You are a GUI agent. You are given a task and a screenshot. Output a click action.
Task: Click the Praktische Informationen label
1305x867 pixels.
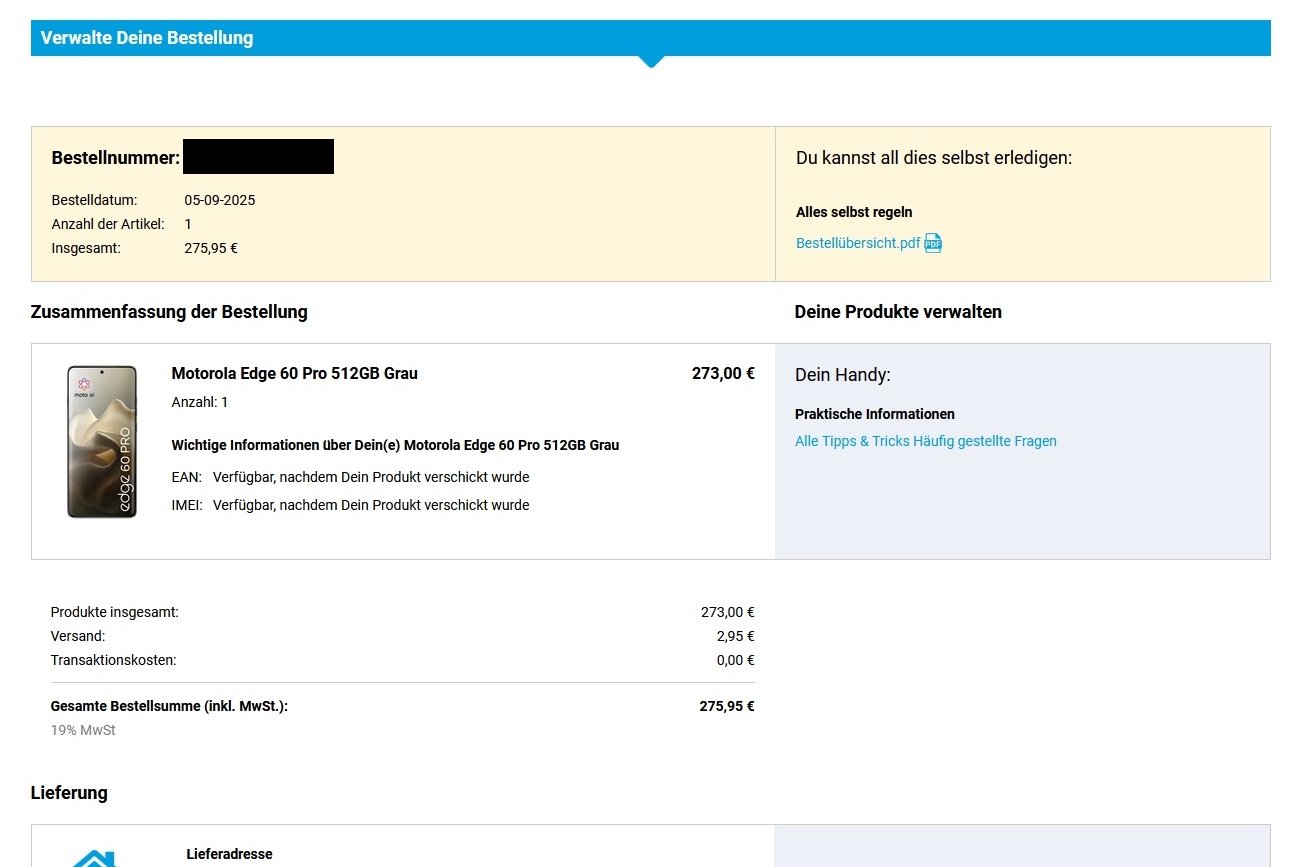coord(875,414)
